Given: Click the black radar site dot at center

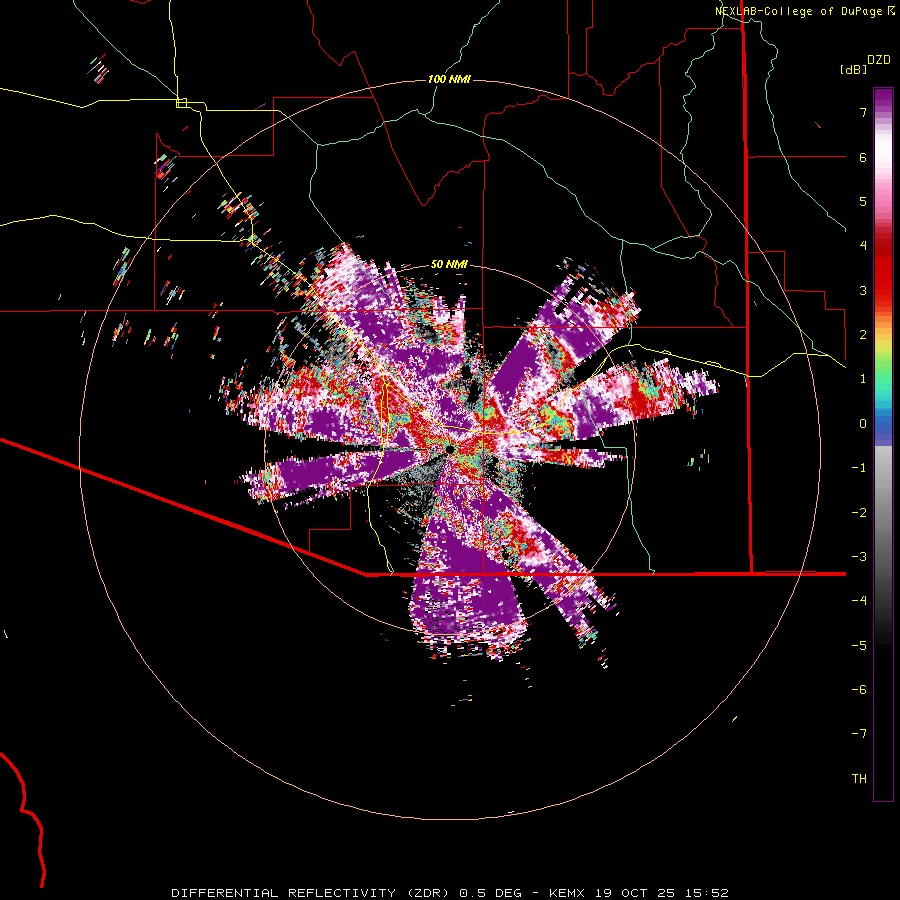Looking at the screenshot, I should point(450,448).
